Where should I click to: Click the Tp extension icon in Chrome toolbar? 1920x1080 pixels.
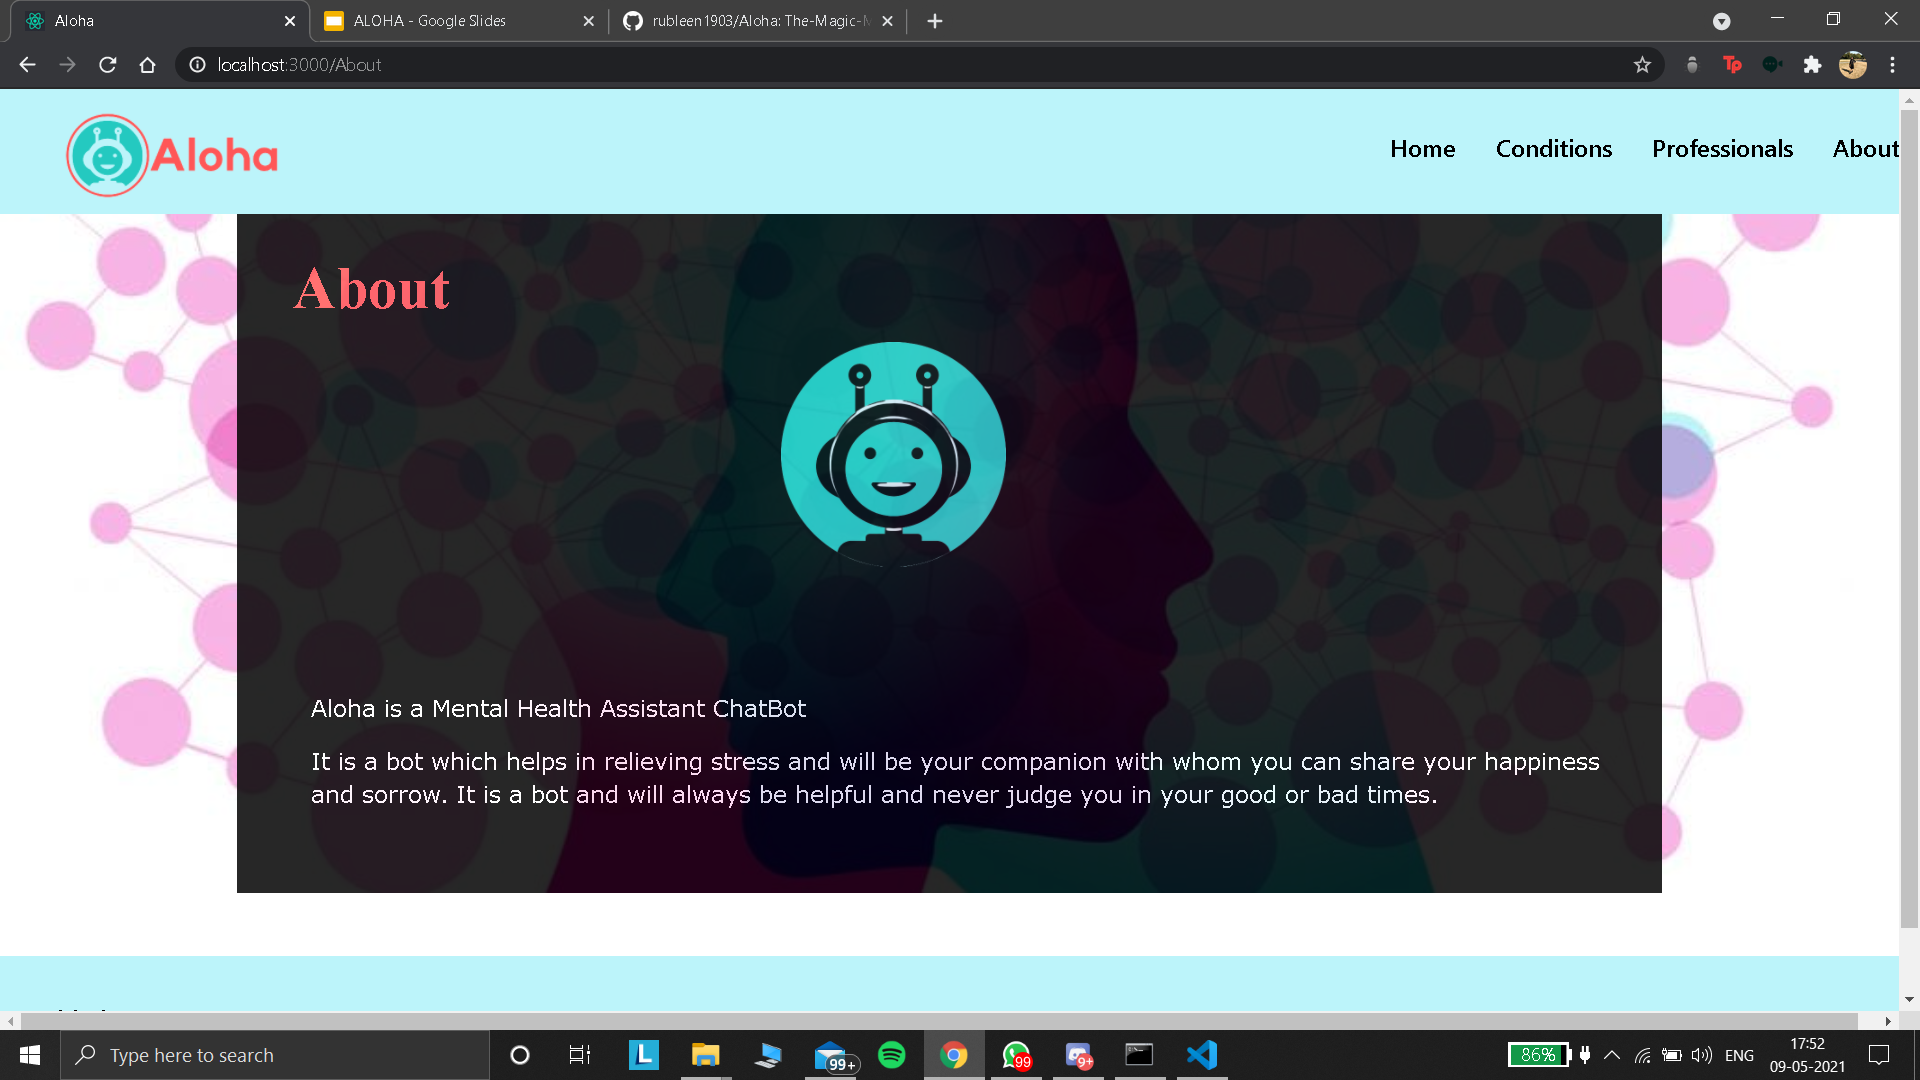pos(1733,64)
